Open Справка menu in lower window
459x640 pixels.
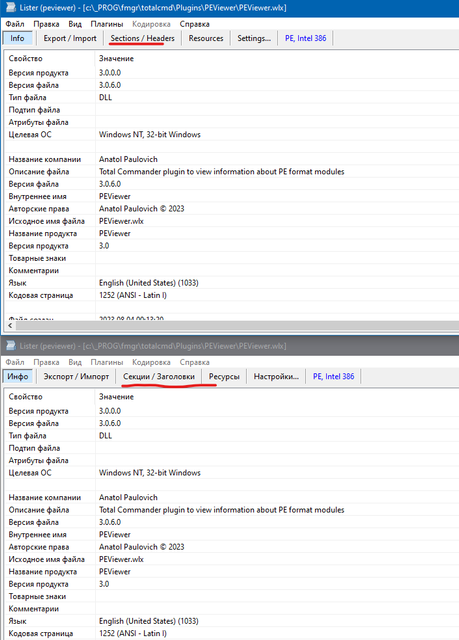click(194, 362)
